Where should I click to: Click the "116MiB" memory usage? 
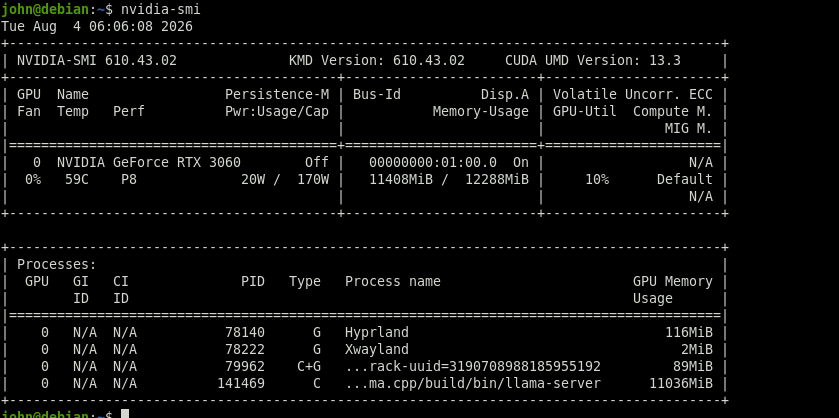click(689, 333)
